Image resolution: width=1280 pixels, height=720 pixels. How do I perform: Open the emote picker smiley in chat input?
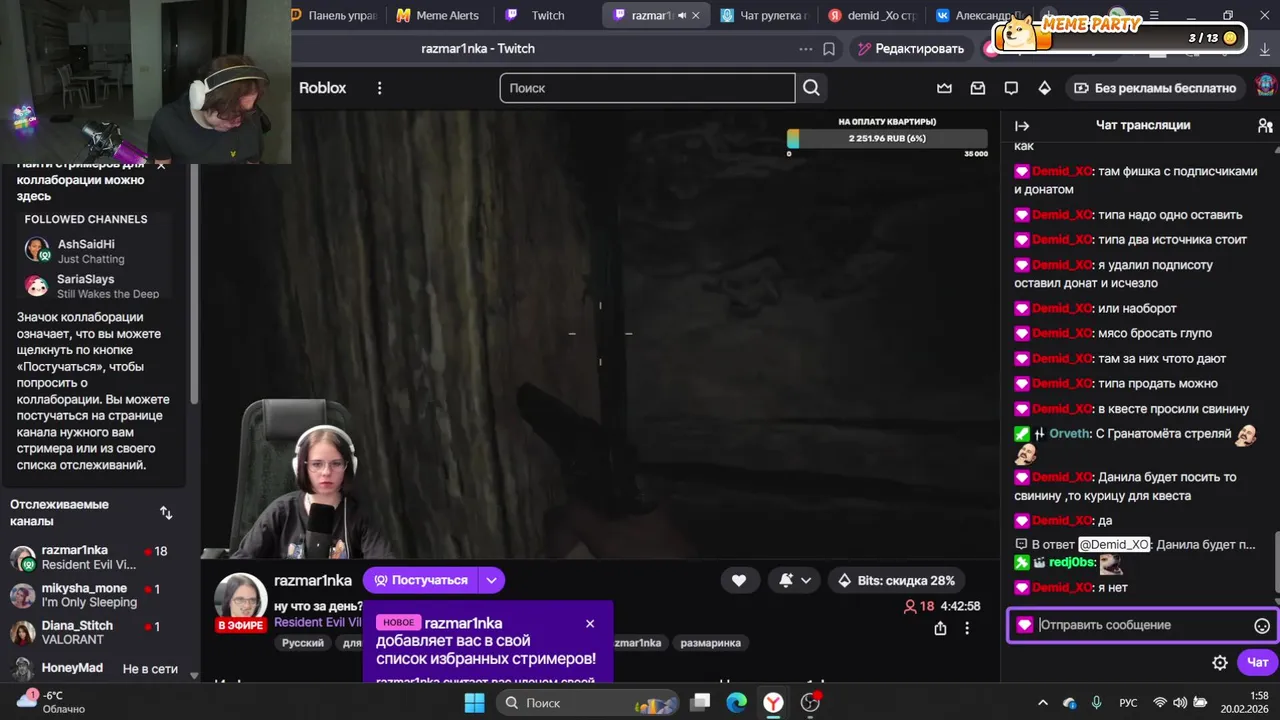pos(1262,625)
